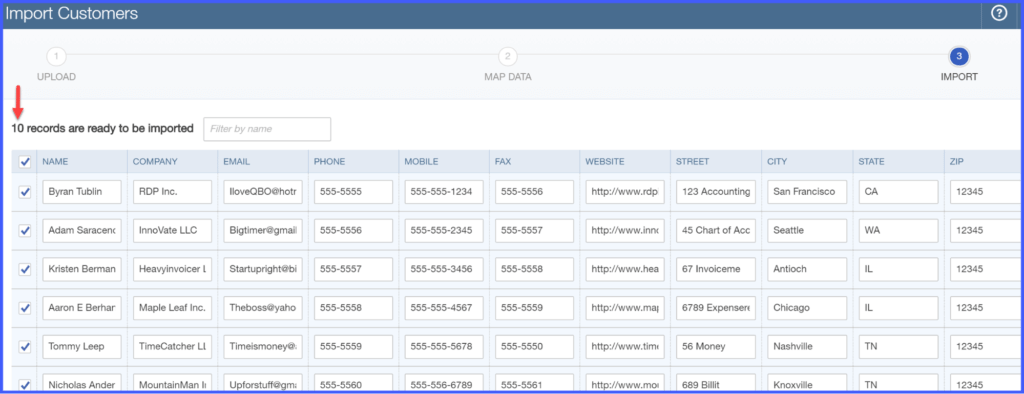This screenshot has width=1024, height=394.
Task: Edit the Byran Tublin name field
Action: 82,192
